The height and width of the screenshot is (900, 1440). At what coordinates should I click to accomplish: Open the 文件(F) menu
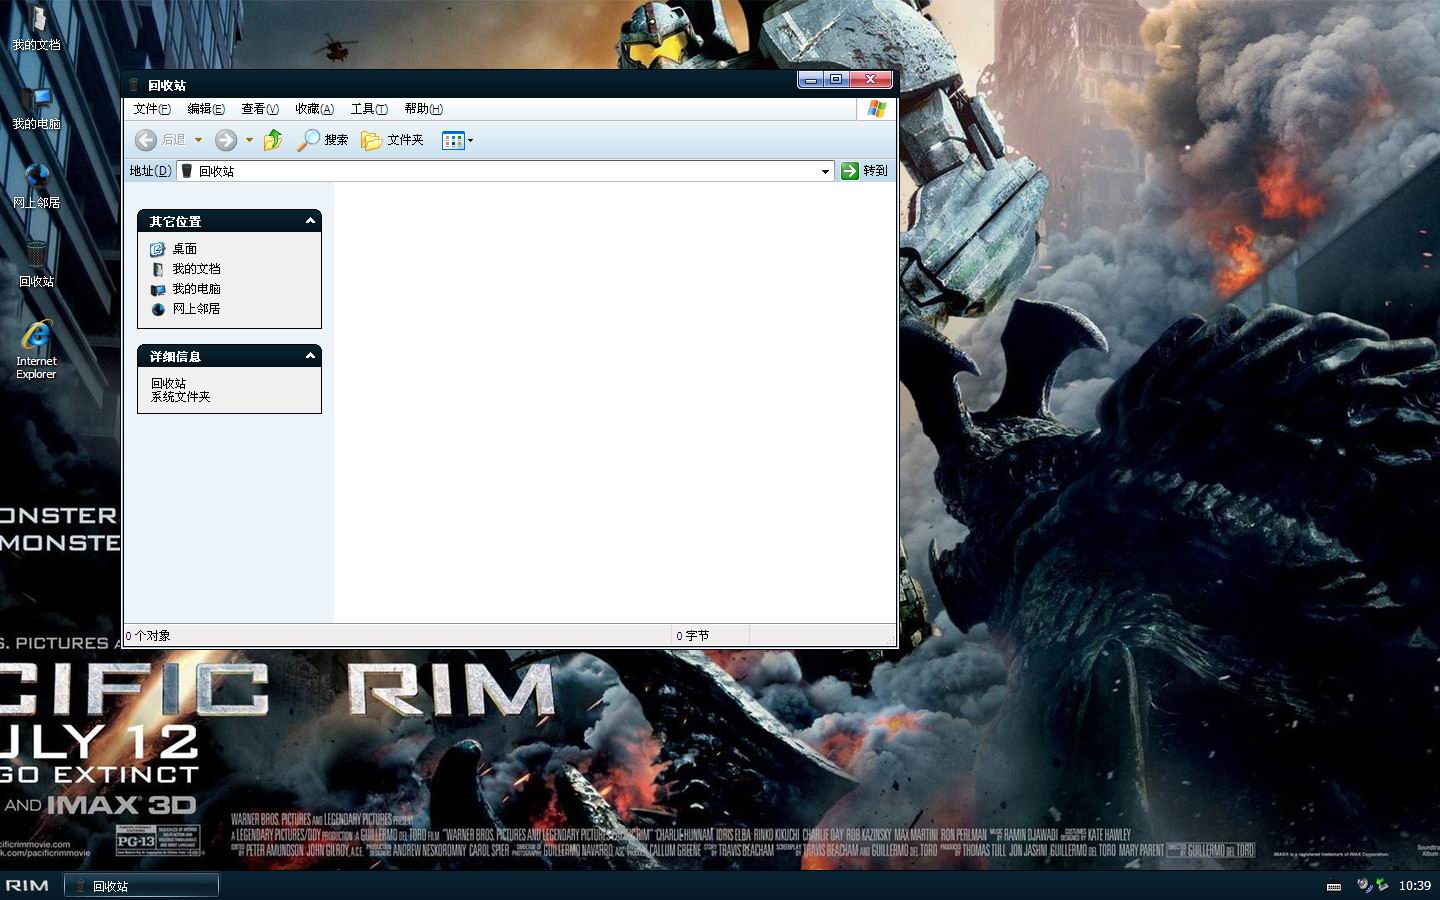coord(152,109)
